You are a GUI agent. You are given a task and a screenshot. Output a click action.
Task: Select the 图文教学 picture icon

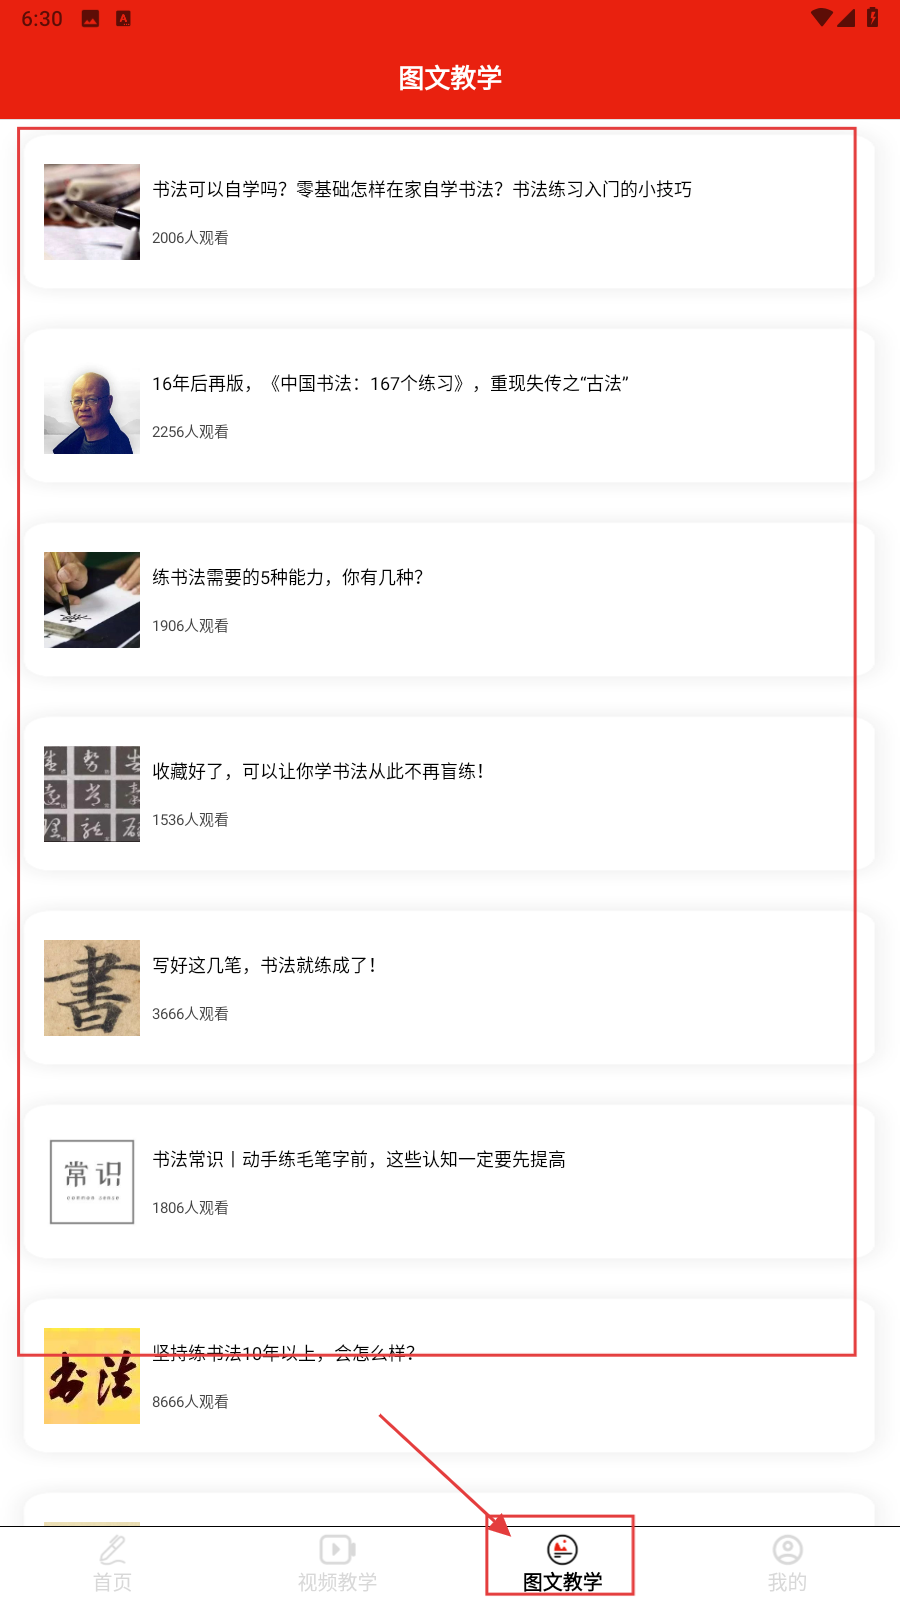click(x=562, y=1550)
